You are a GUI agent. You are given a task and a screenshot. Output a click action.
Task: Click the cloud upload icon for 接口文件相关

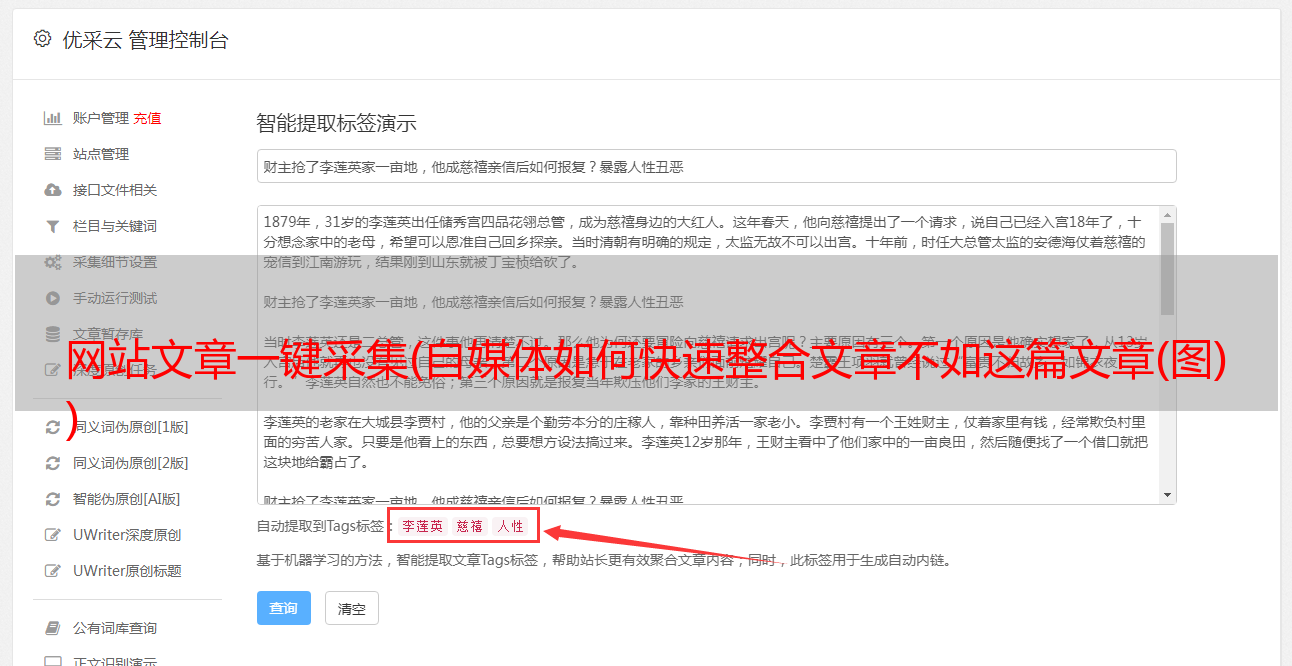tap(53, 190)
